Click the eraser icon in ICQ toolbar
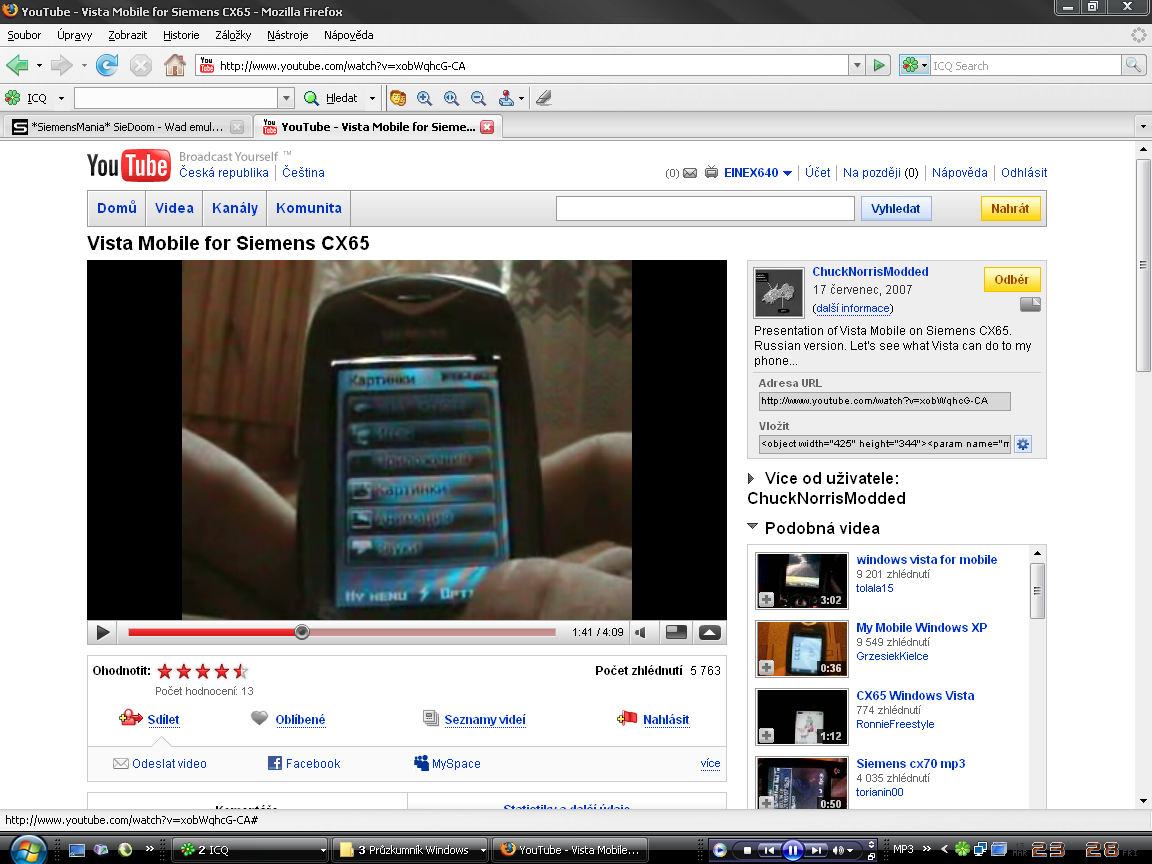Image resolution: width=1152 pixels, height=864 pixels. [x=544, y=98]
